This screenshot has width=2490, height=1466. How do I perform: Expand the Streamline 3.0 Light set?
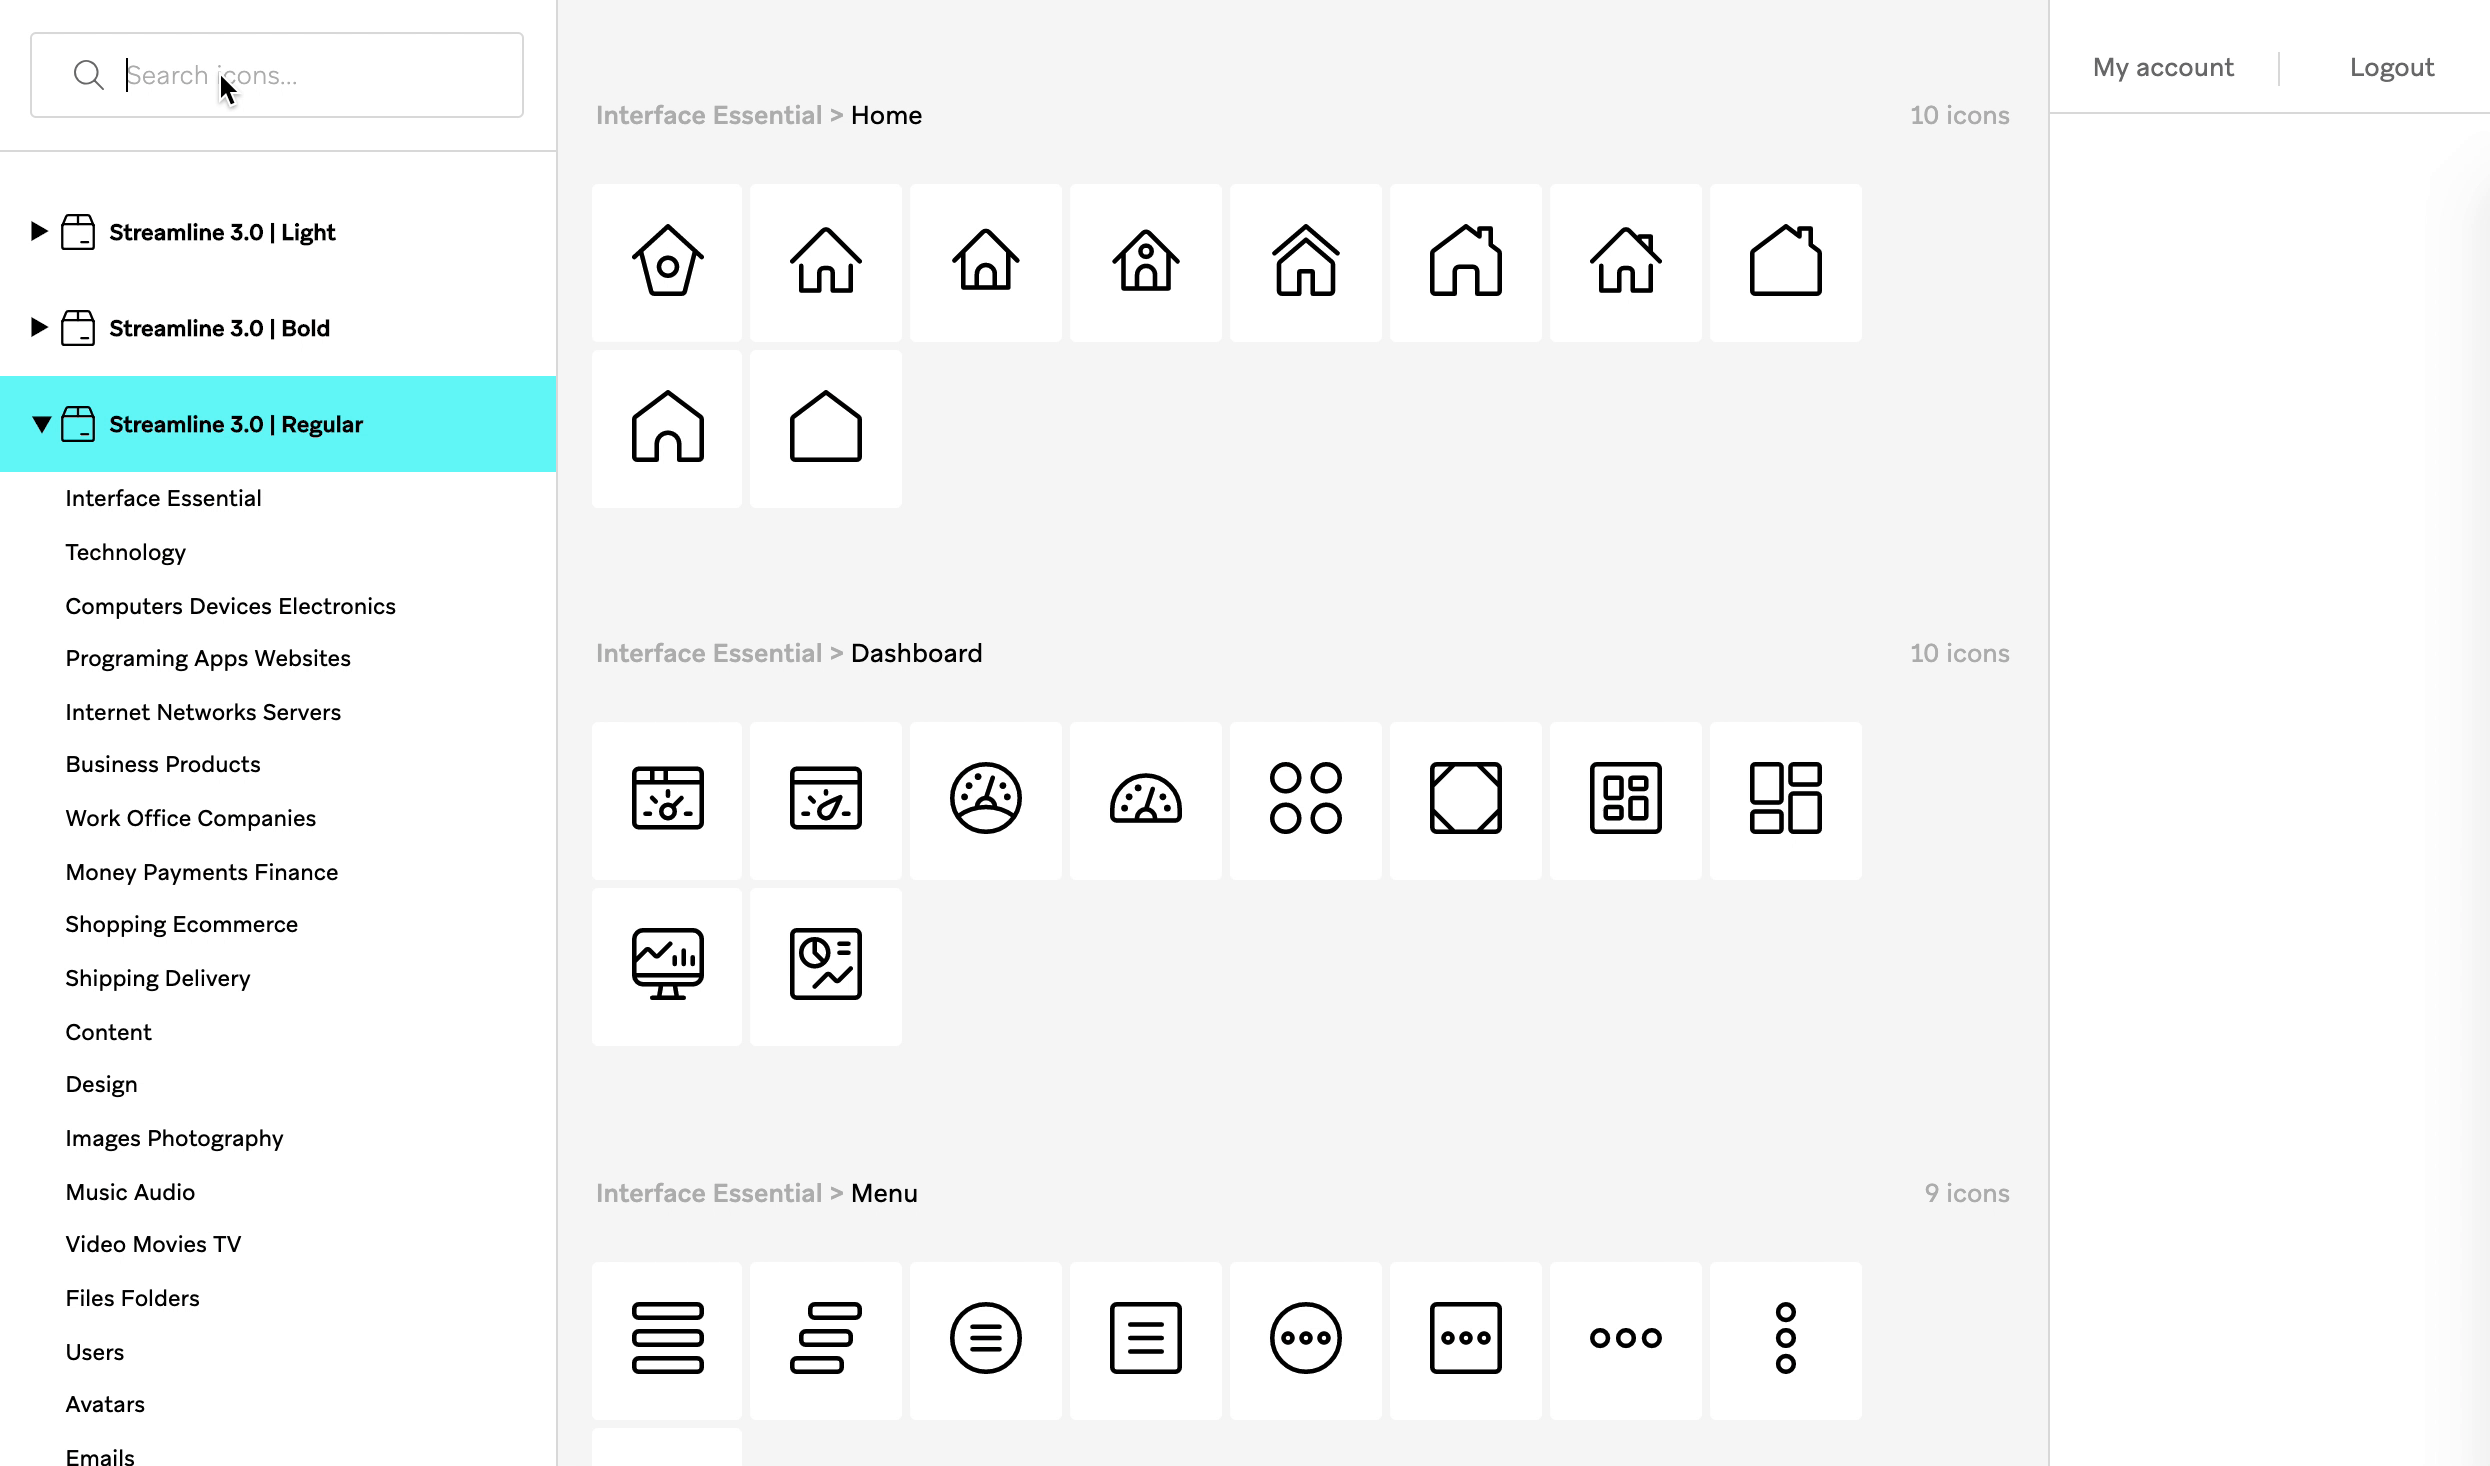tap(39, 232)
